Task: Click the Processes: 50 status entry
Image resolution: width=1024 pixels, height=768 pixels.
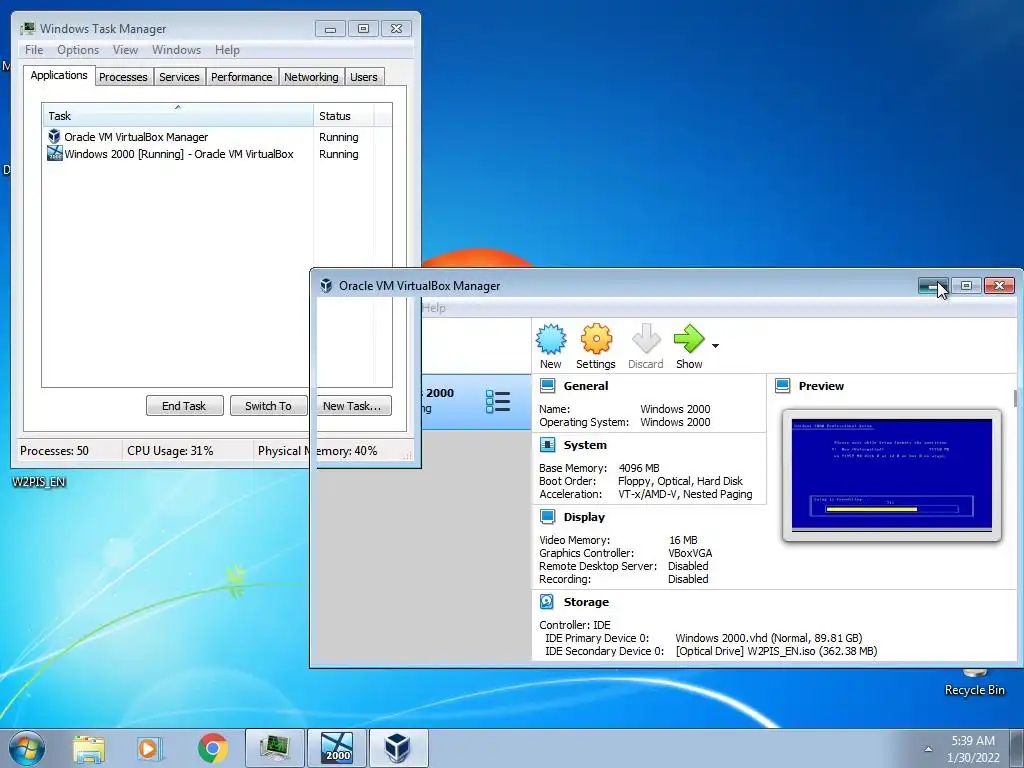Action: point(54,451)
